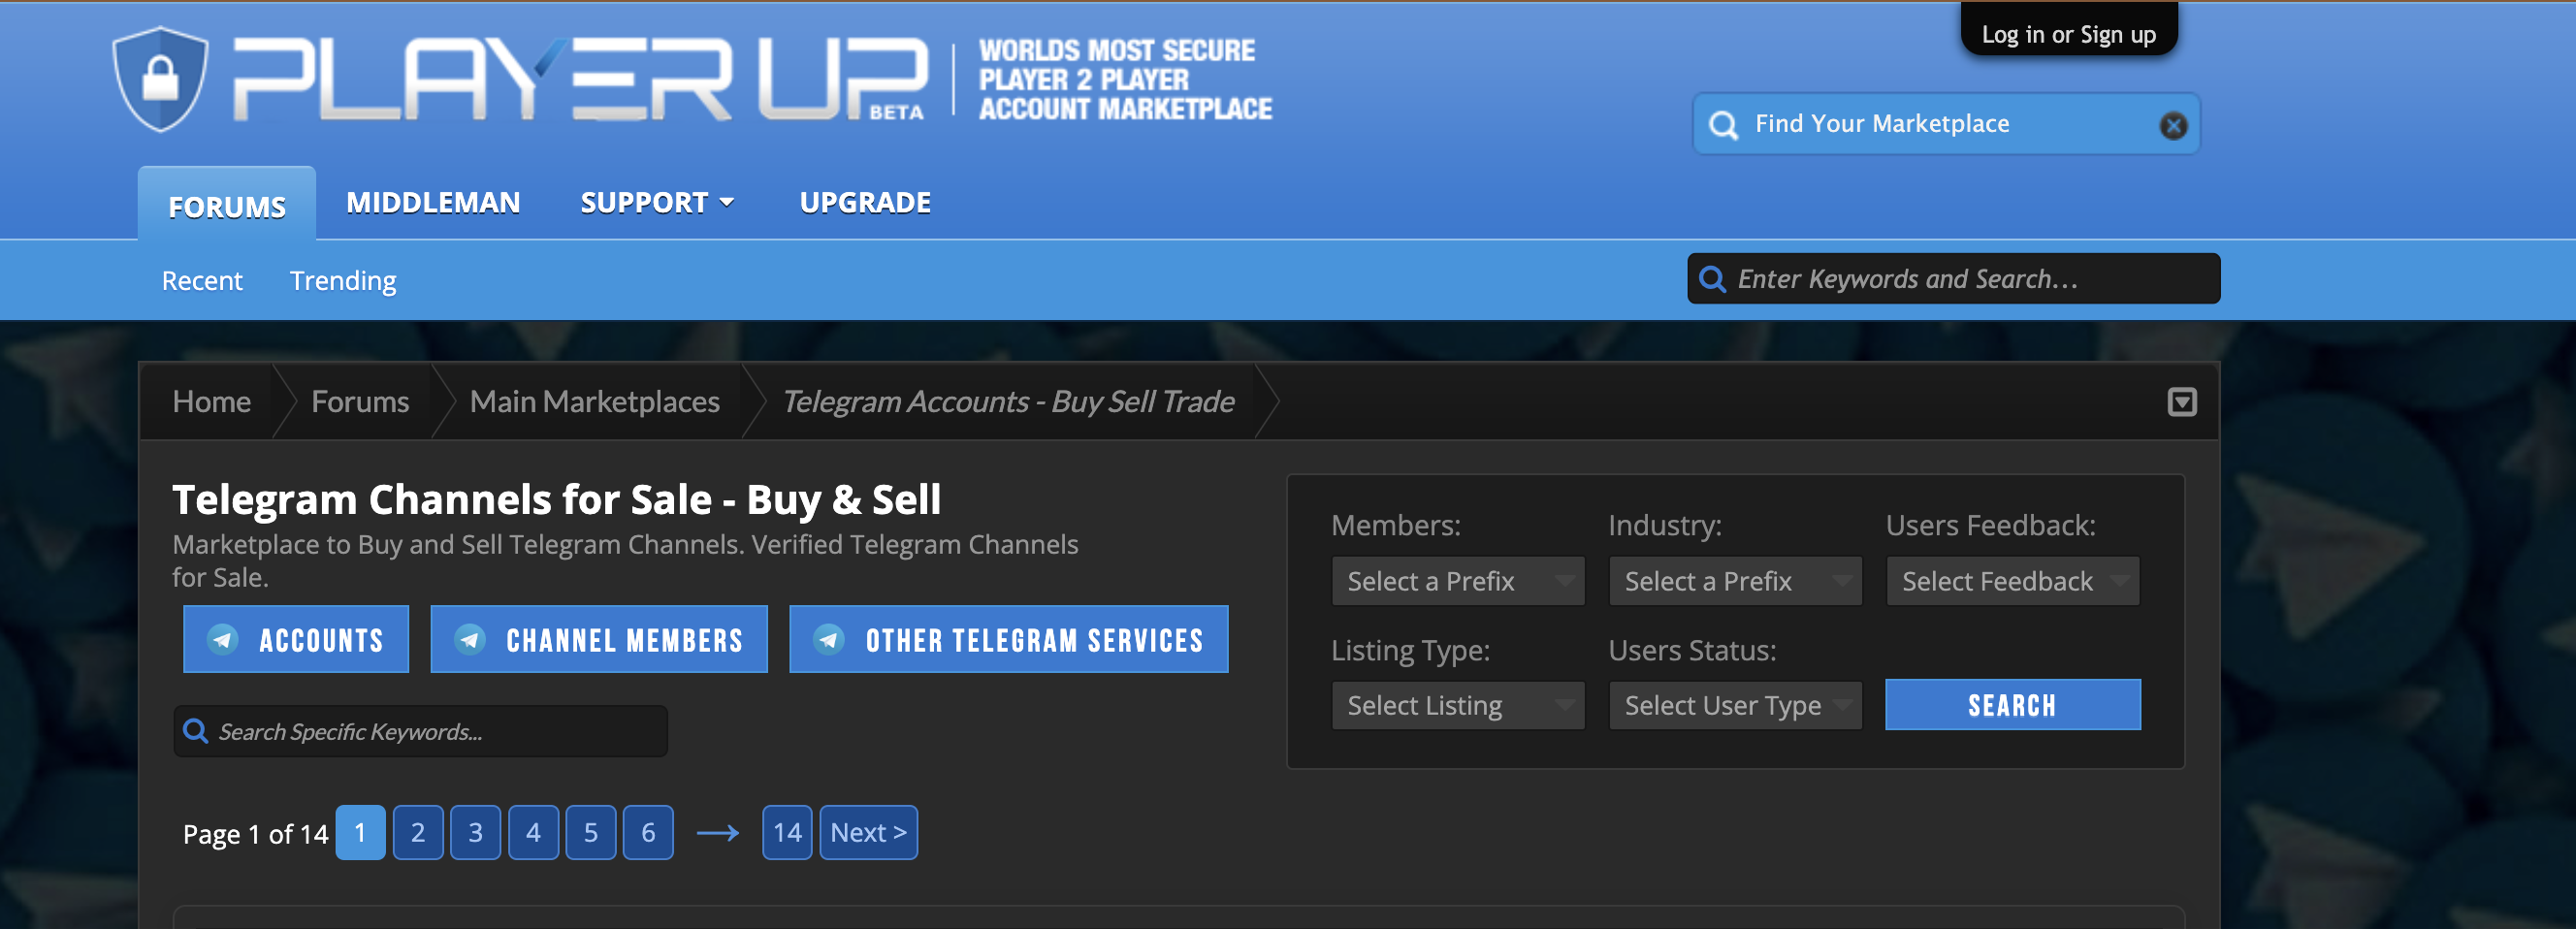This screenshot has height=929, width=2576.
Task: Go to the Home breadcrumb
Action: [211, 402]
